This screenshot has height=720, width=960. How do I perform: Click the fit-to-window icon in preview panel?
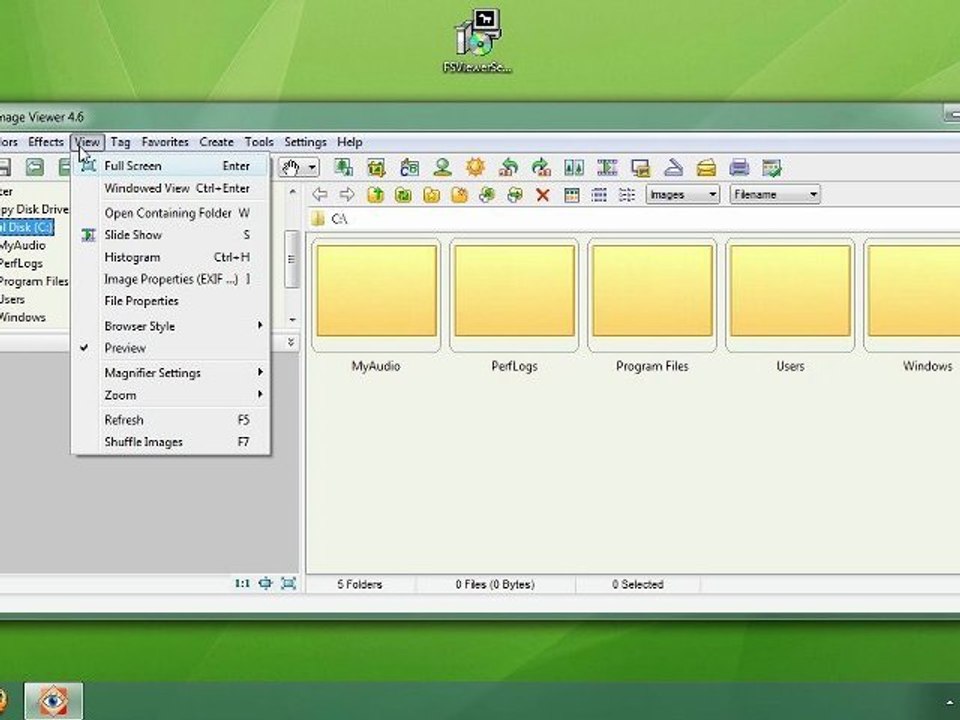pyautogui.click(x=265, y=583)
